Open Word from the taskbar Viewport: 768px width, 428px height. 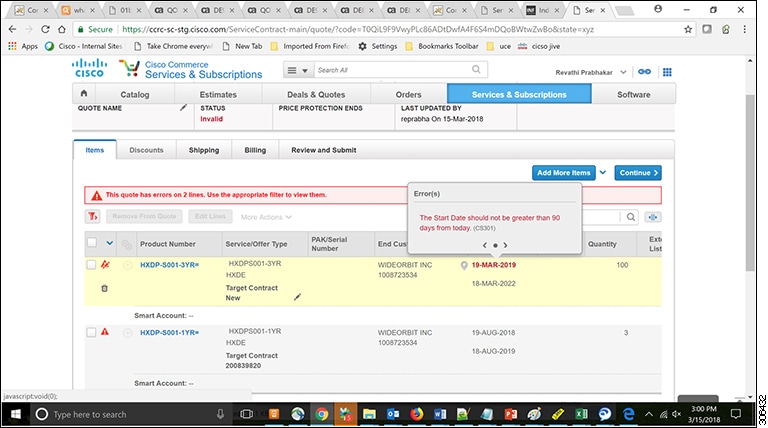(440, 415)
